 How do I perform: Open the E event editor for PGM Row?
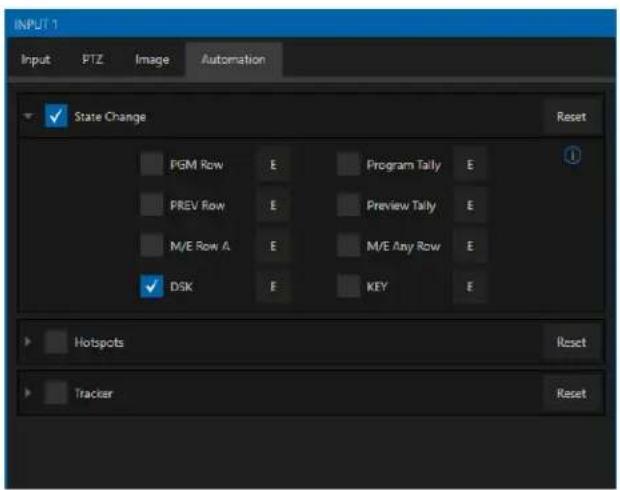(x=273, y=165)
